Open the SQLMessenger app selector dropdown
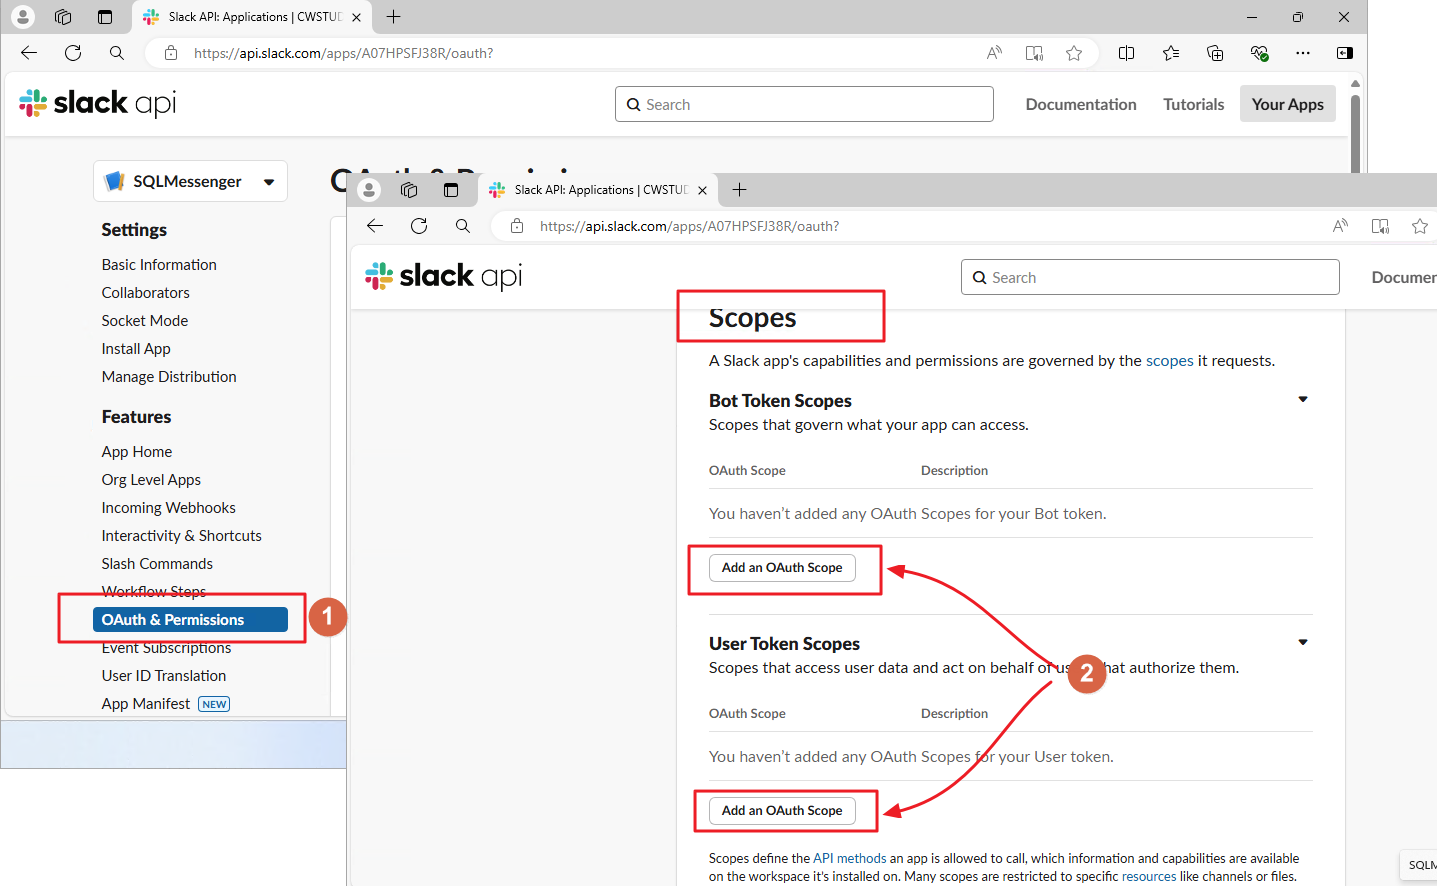Image resolution: width=1437 pixels, height=886 pixels. pyautogui.click(x=190, y=181)
